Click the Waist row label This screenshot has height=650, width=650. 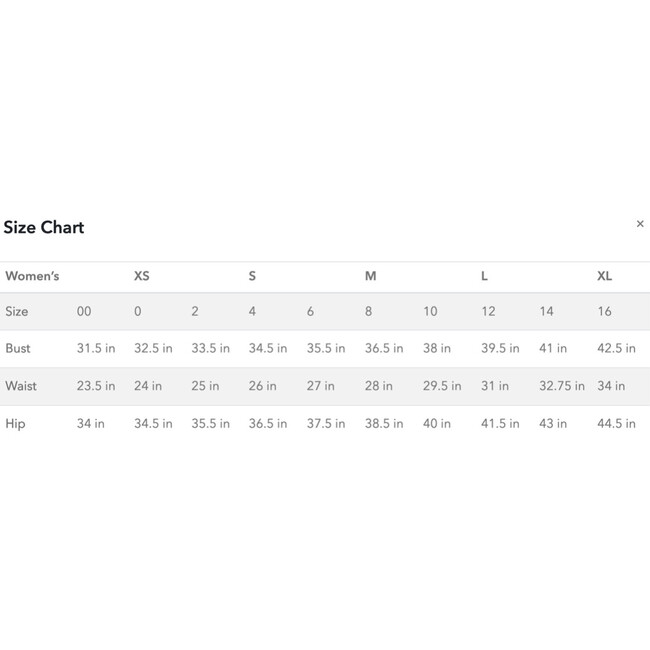(x=21, y=386)
